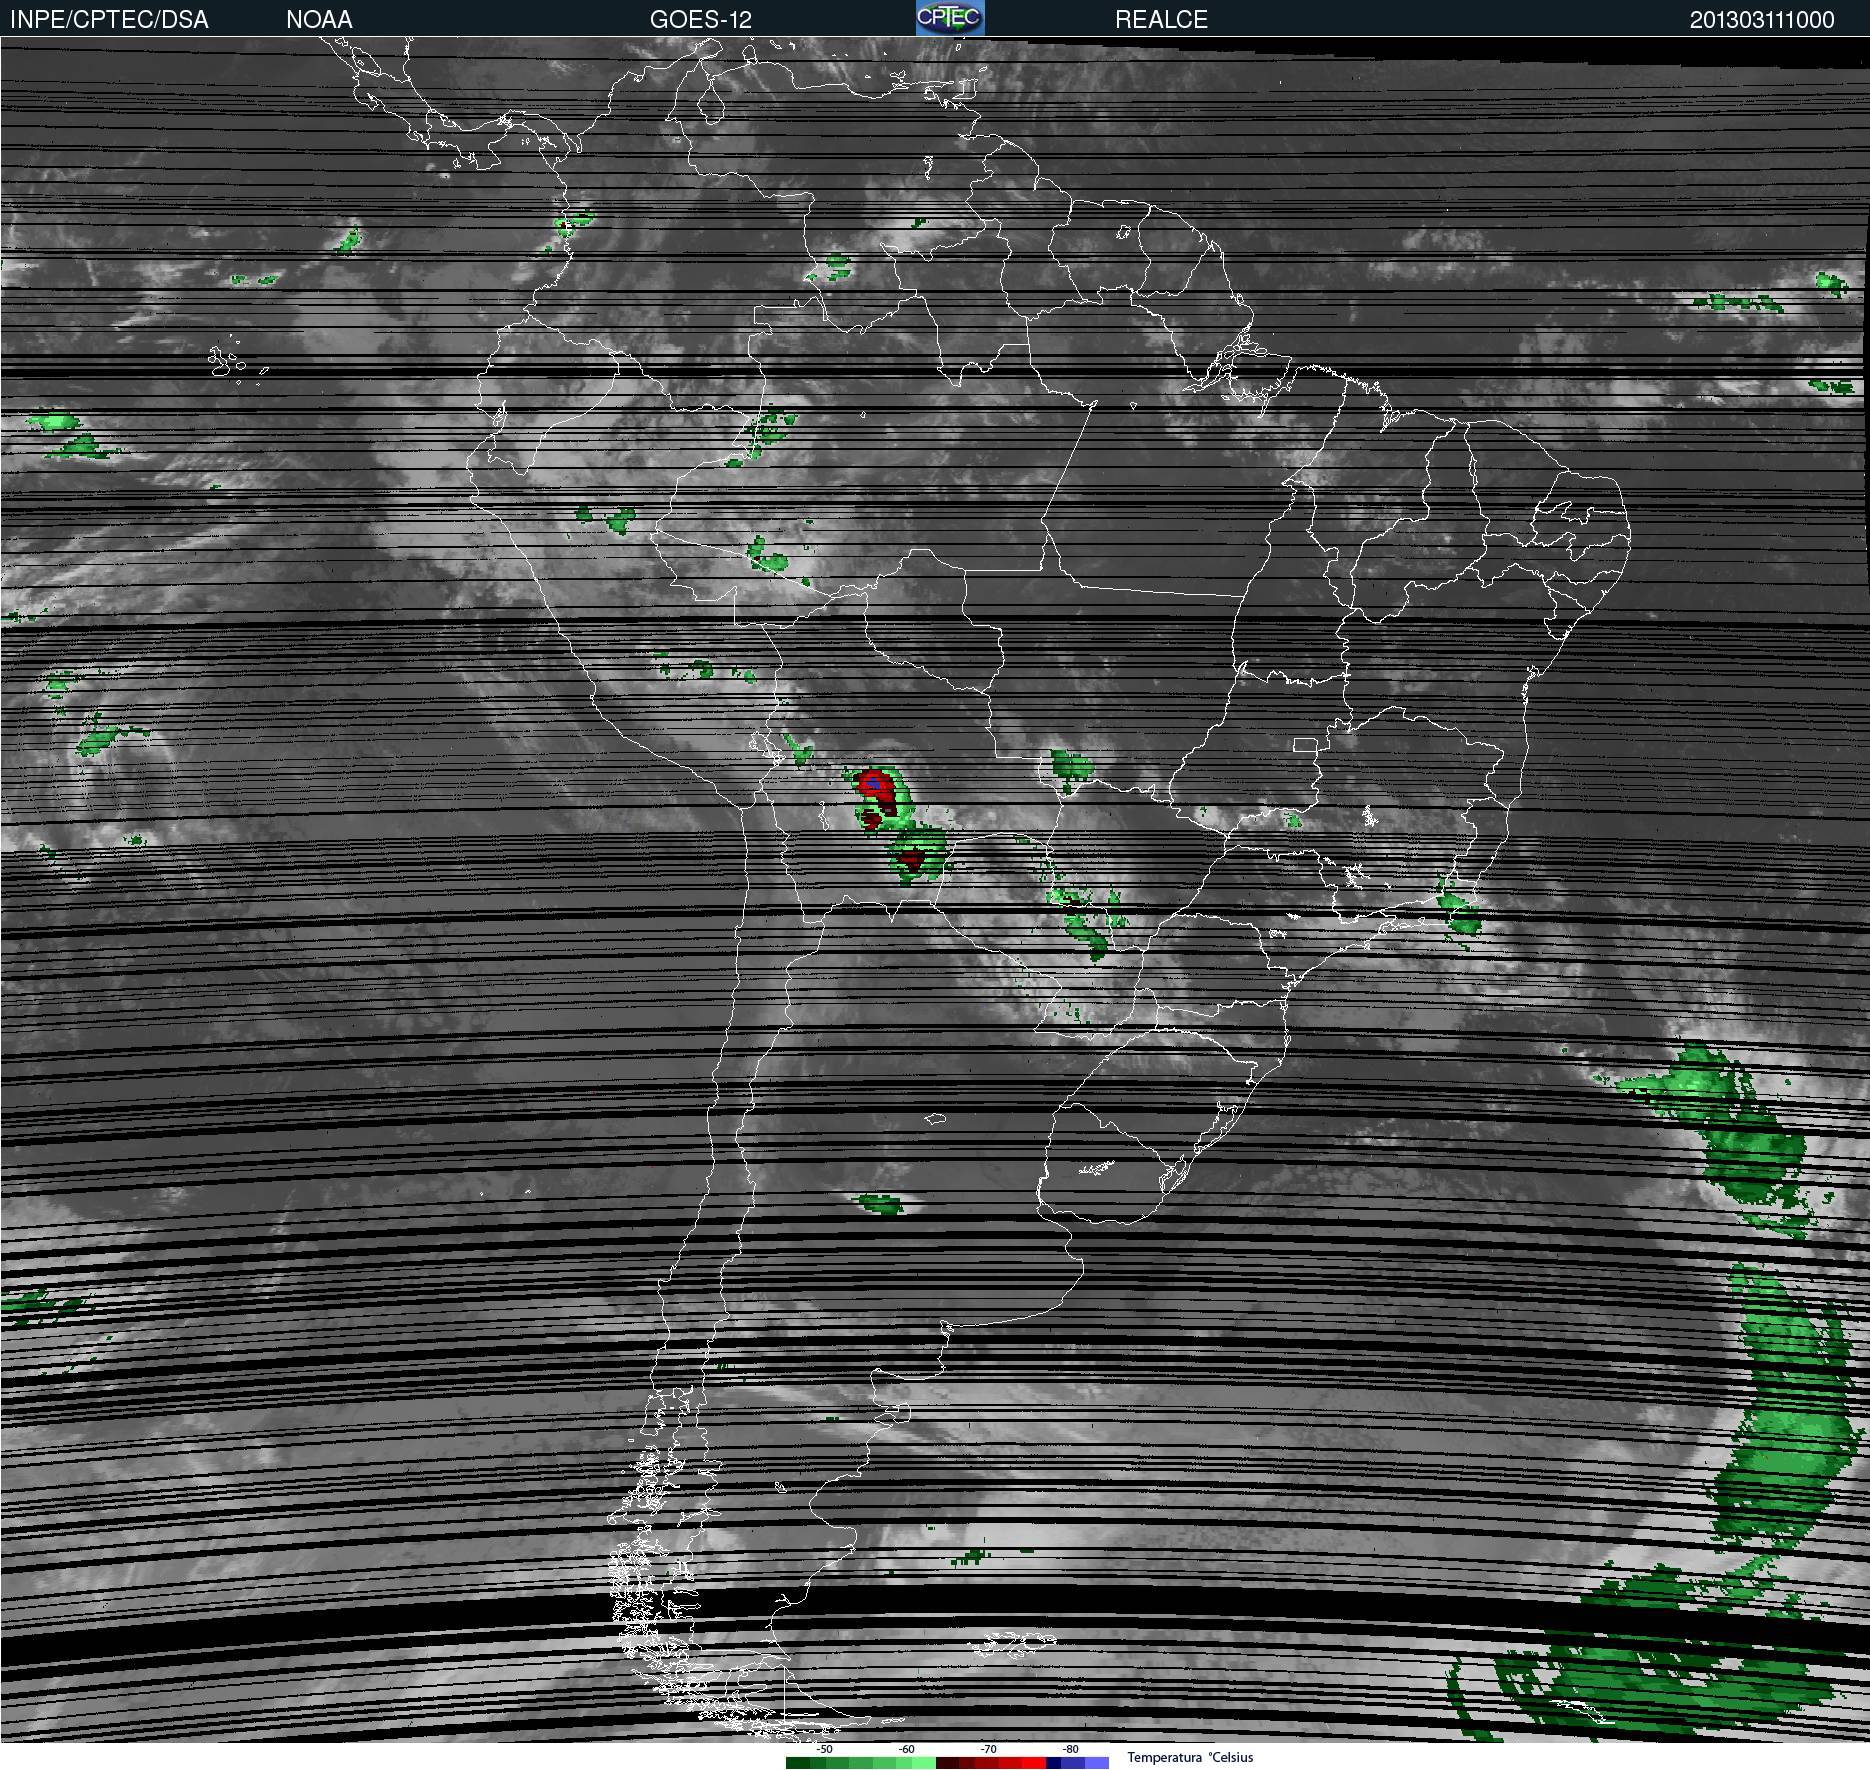Click the 201303111000 timestamp

click(x=1762, y=20)
